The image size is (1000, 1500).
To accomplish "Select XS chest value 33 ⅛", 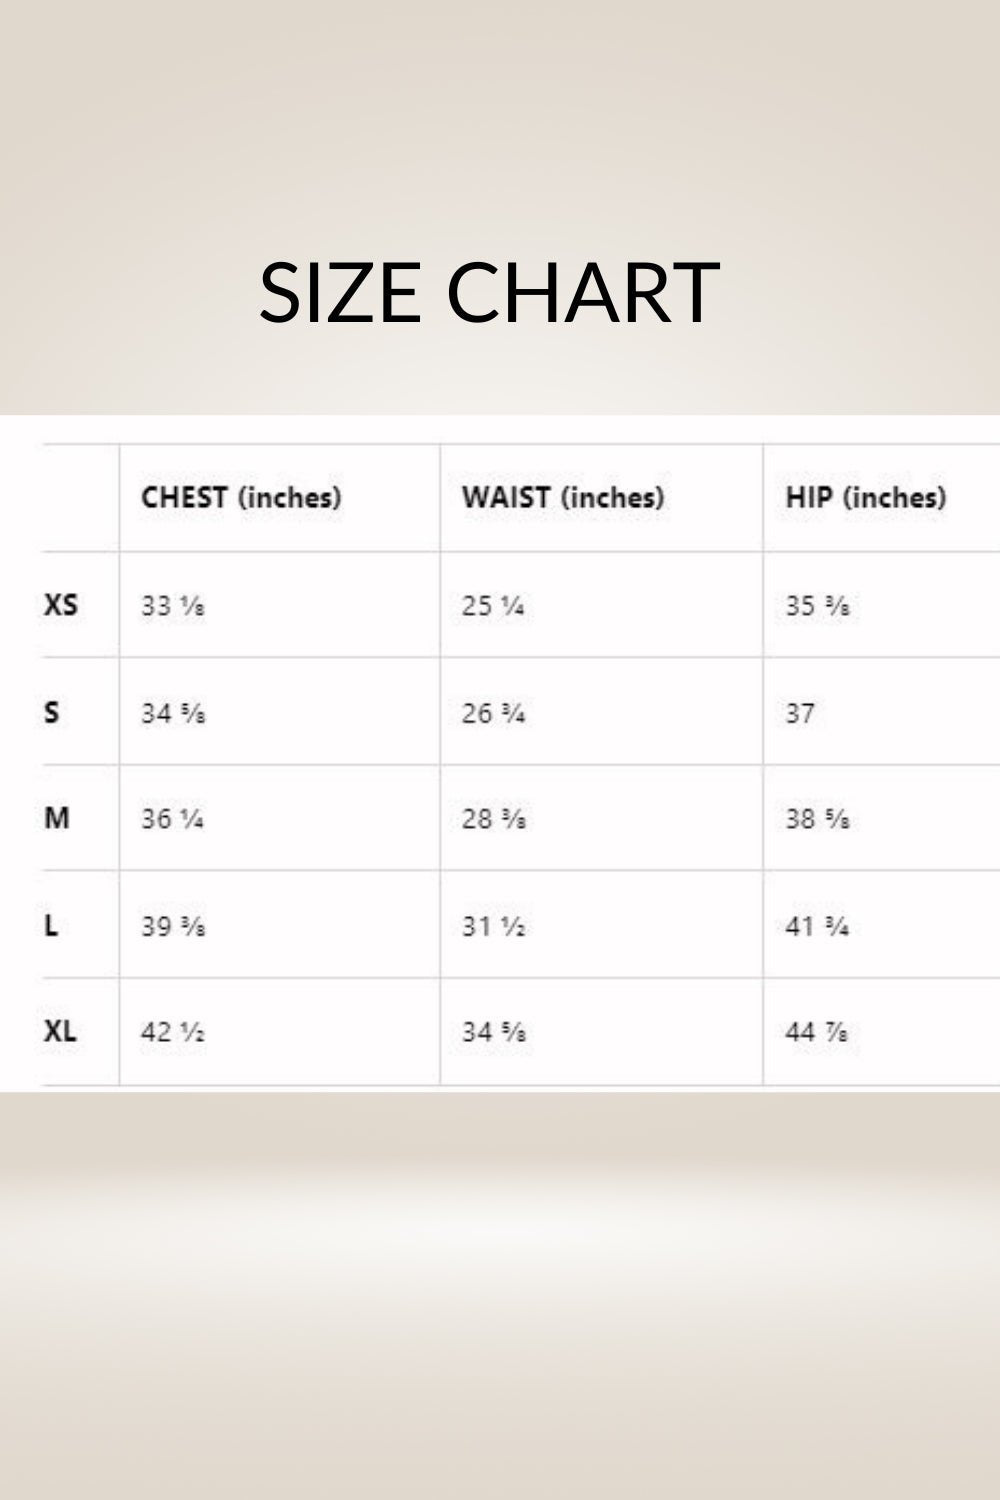I will 173,606.
